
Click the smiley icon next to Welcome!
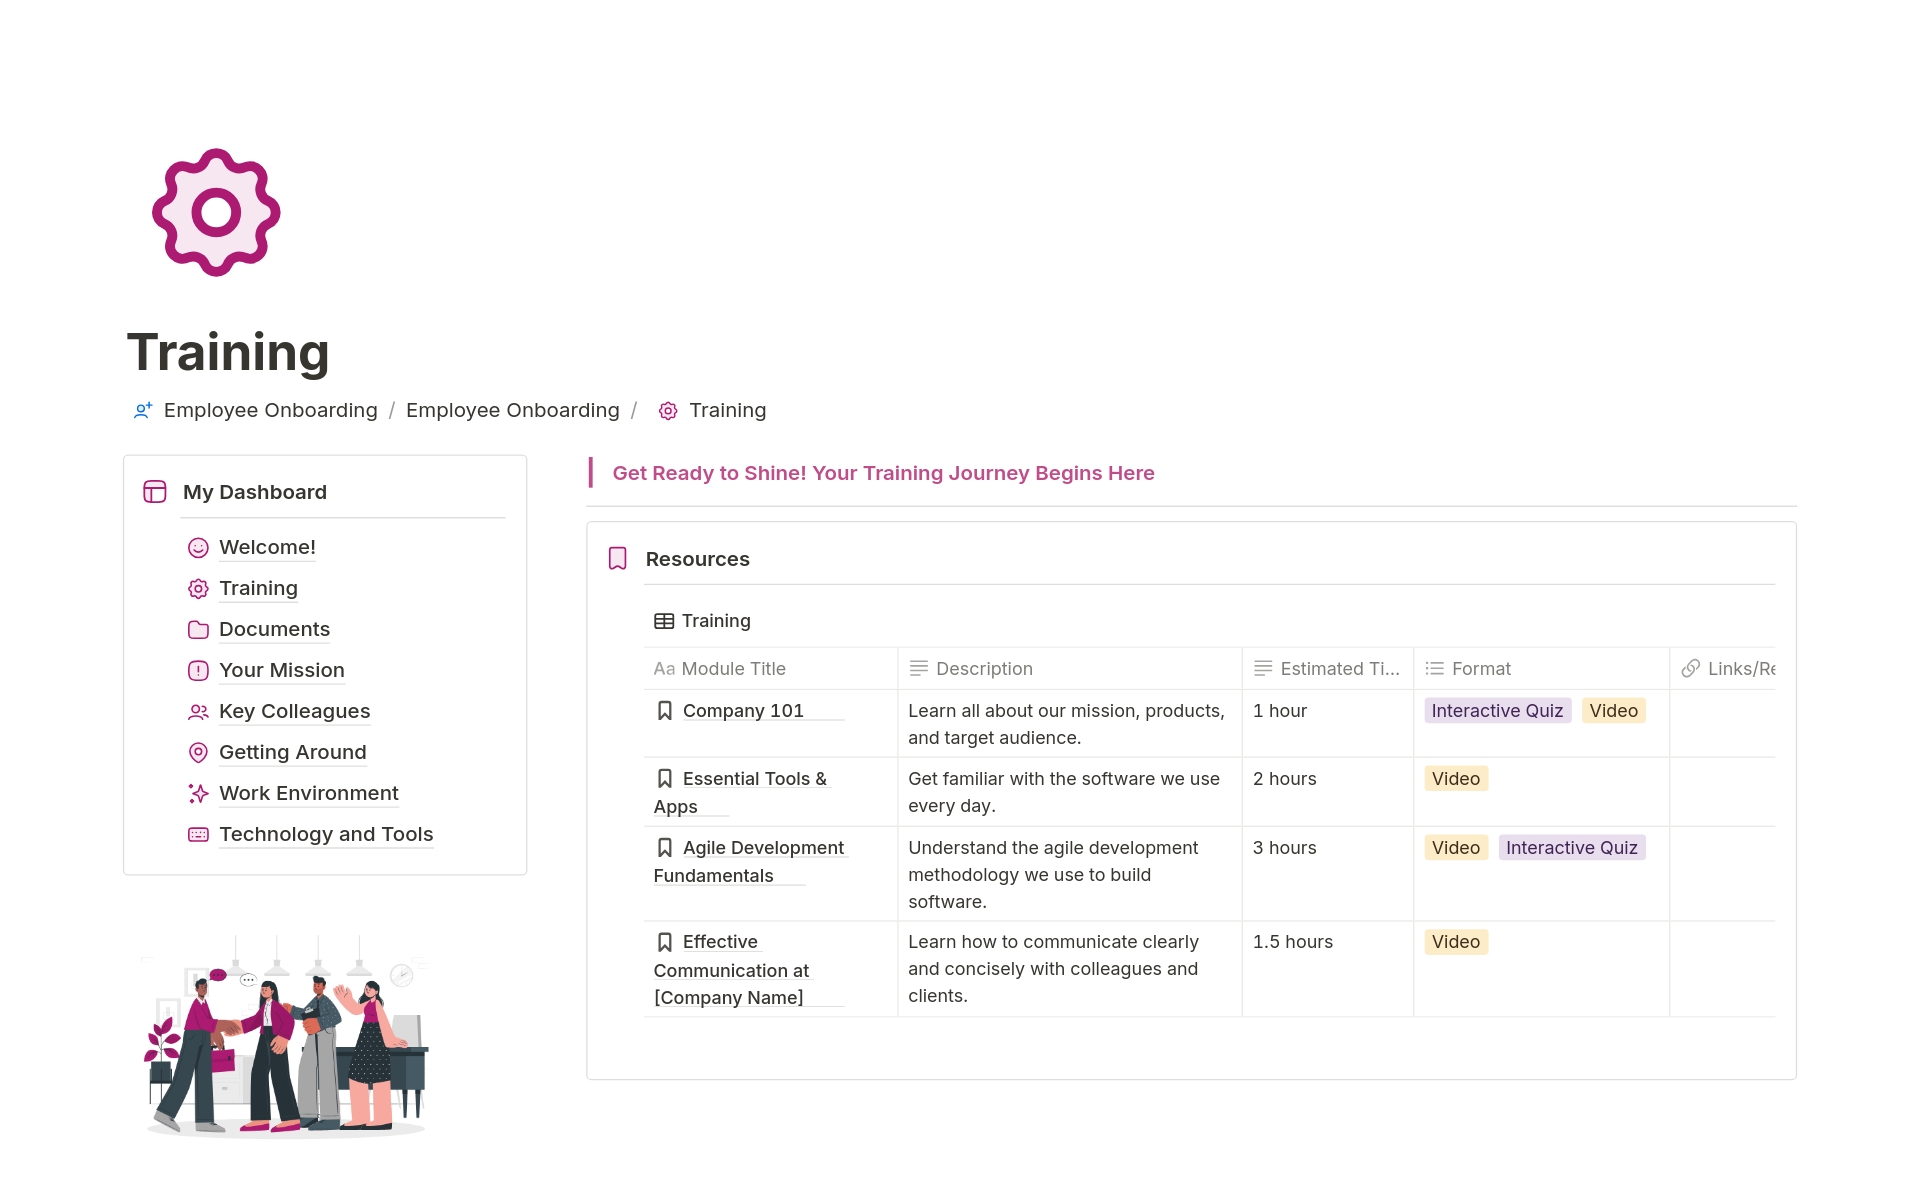pos(198,548)
